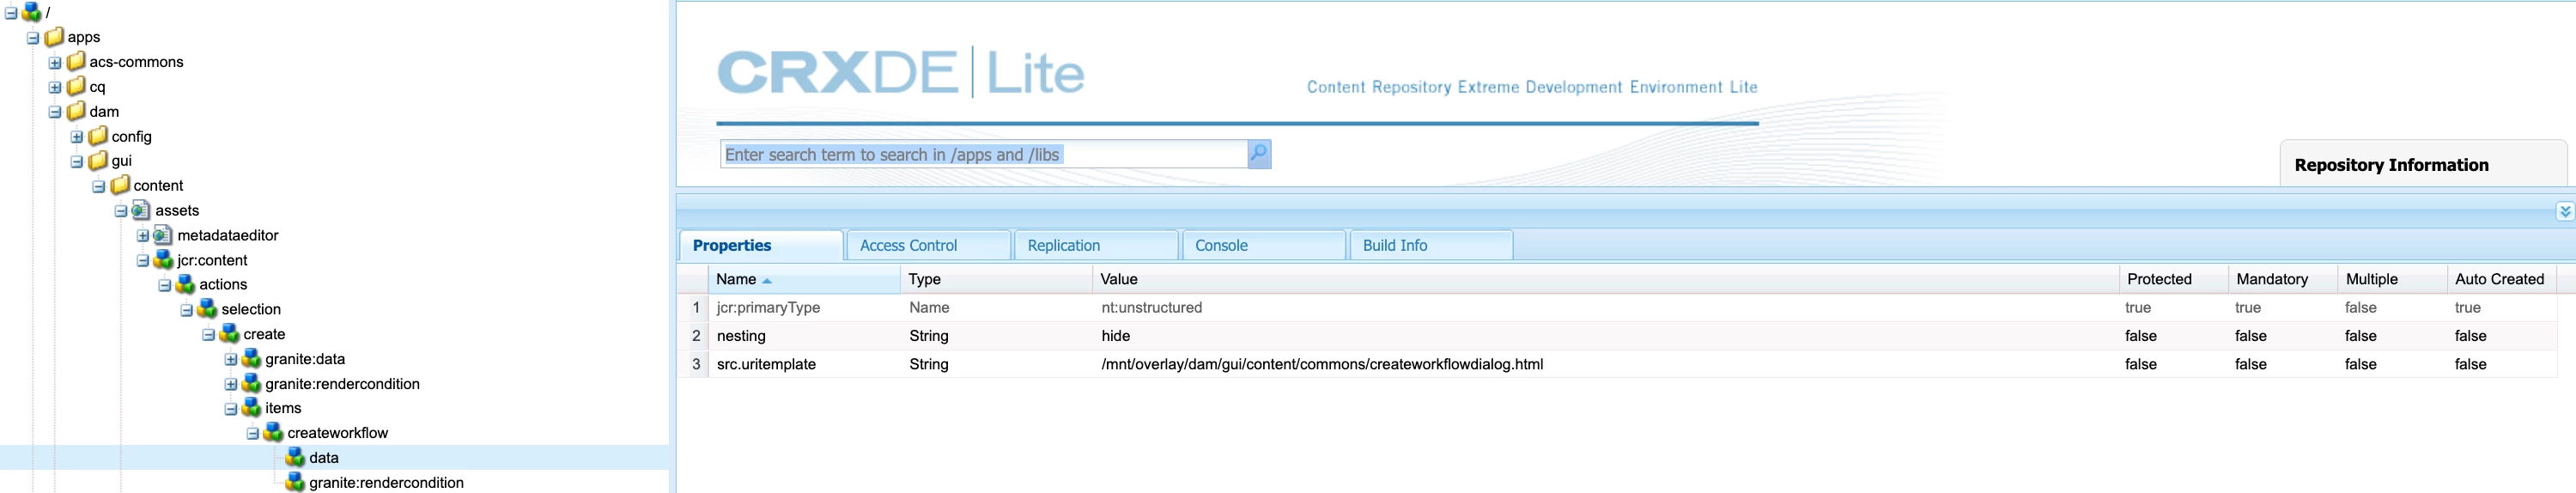This screenshot has width=2576, height=493.
Task: Click the metadataeditor page icon
Action: coord(164,235)
